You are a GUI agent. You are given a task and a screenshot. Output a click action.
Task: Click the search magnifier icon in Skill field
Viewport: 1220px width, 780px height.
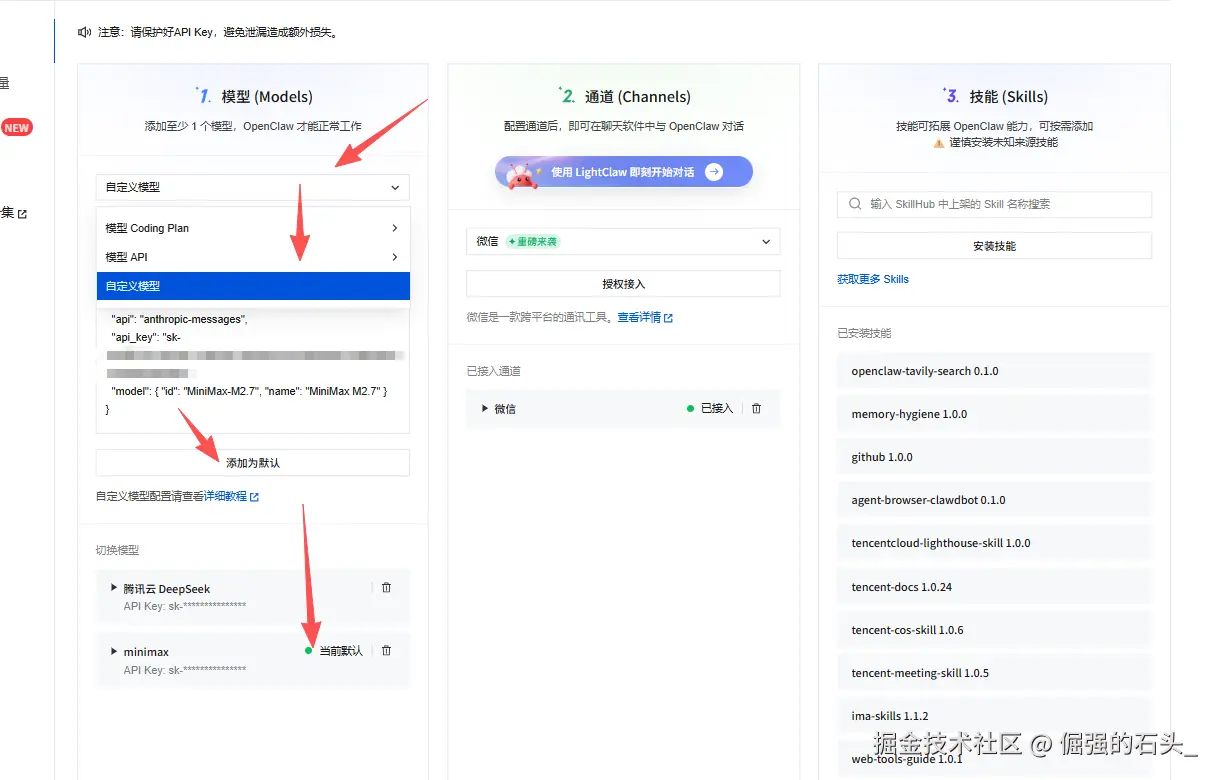[x=855, y=204]
